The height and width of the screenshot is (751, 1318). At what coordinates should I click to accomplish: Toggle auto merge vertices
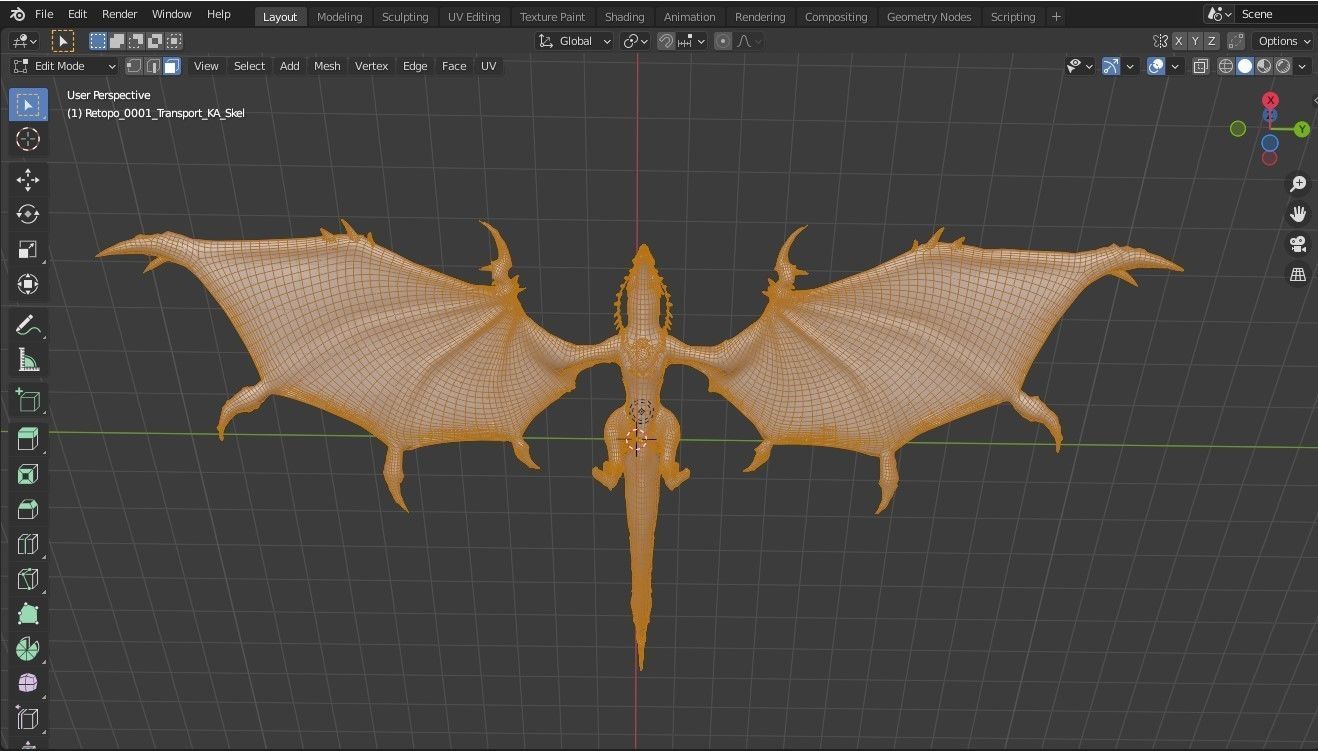click(x=1237, y=41)
